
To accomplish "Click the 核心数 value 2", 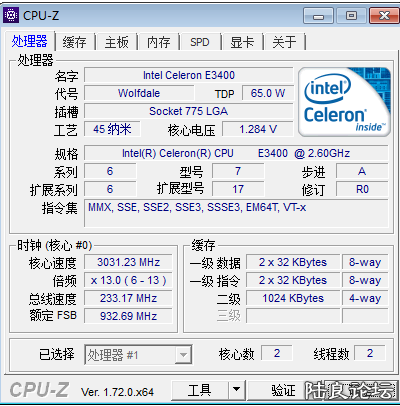I will (x=277, y=353).
